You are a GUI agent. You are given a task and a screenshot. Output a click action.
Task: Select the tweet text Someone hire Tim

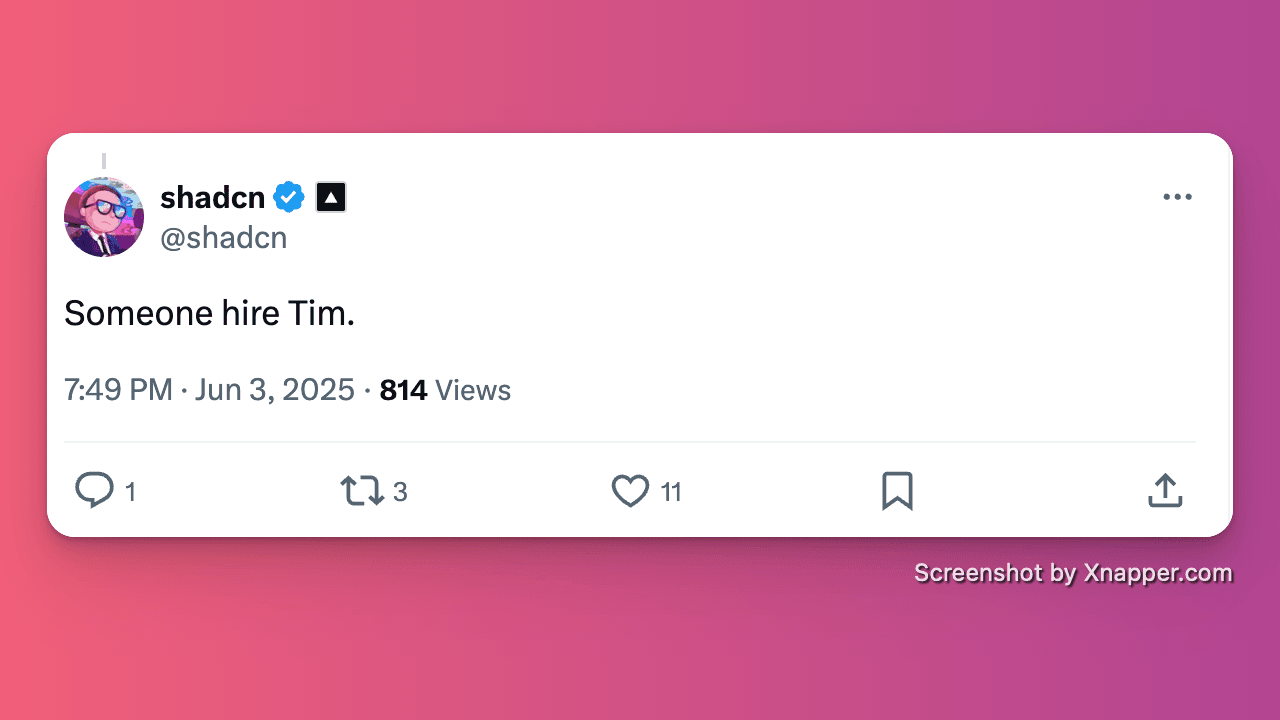pos(209,313)
